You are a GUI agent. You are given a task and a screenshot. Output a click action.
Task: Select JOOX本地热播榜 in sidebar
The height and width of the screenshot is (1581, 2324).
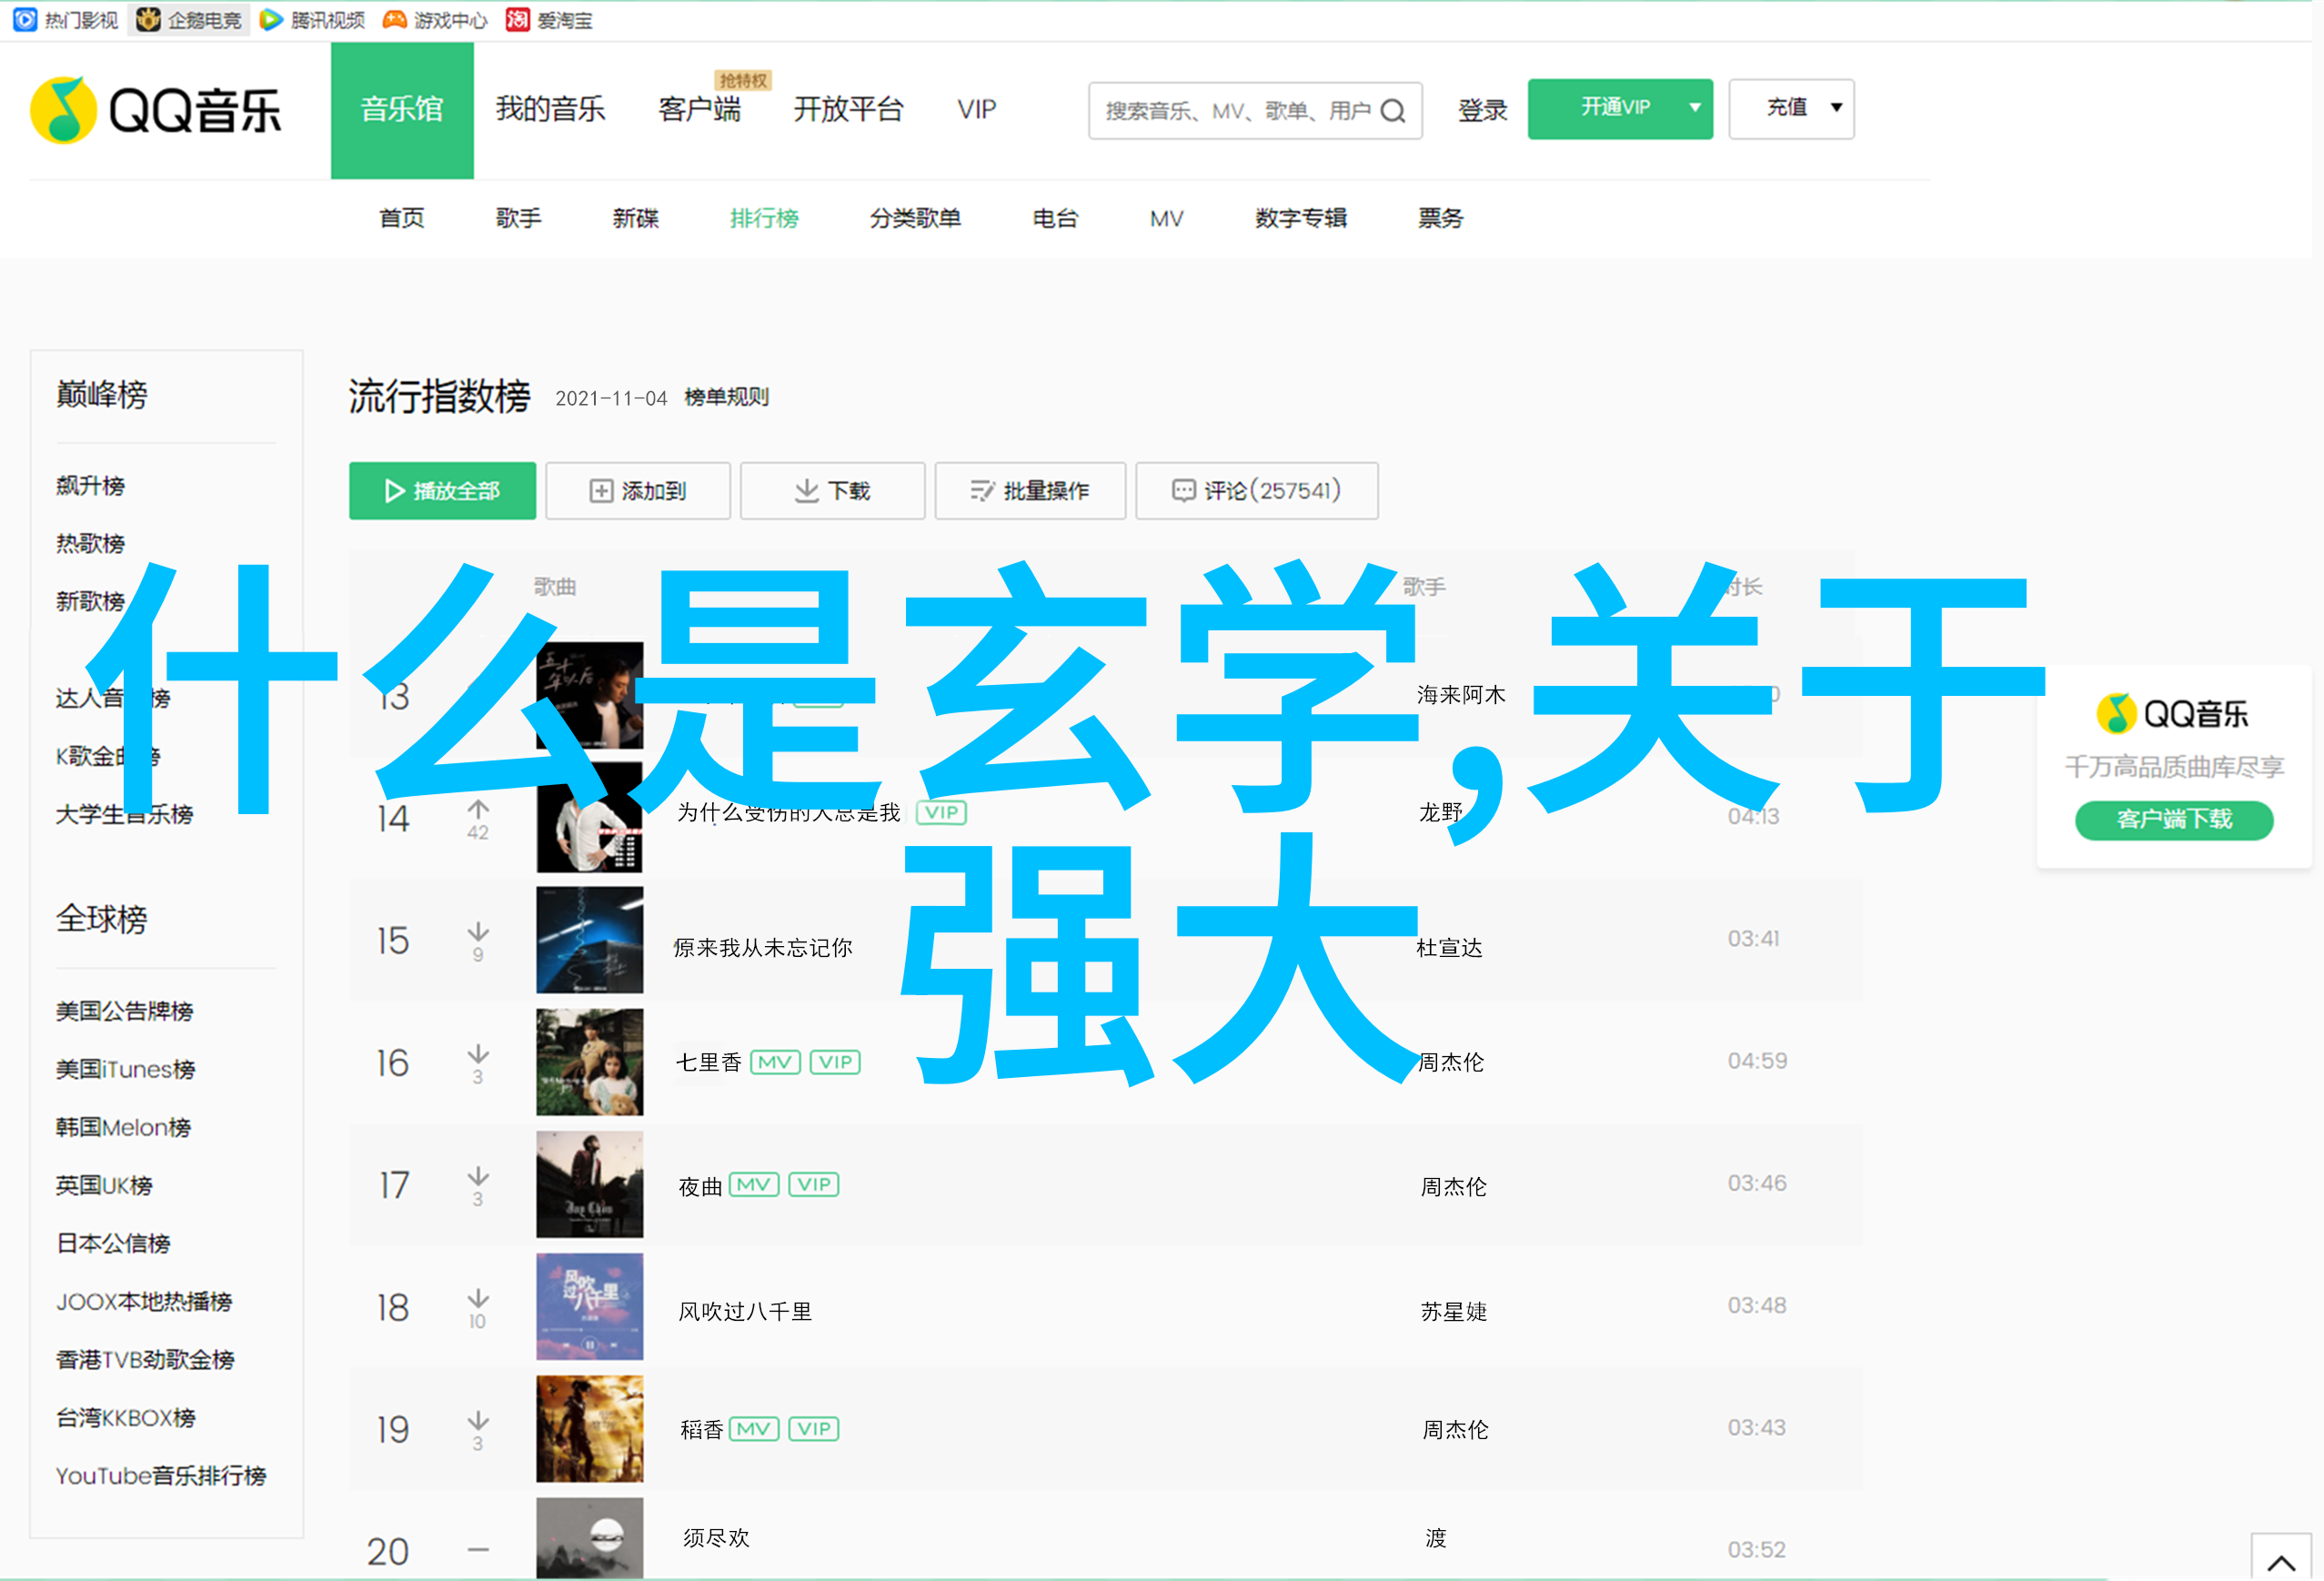pos(144,1301)
